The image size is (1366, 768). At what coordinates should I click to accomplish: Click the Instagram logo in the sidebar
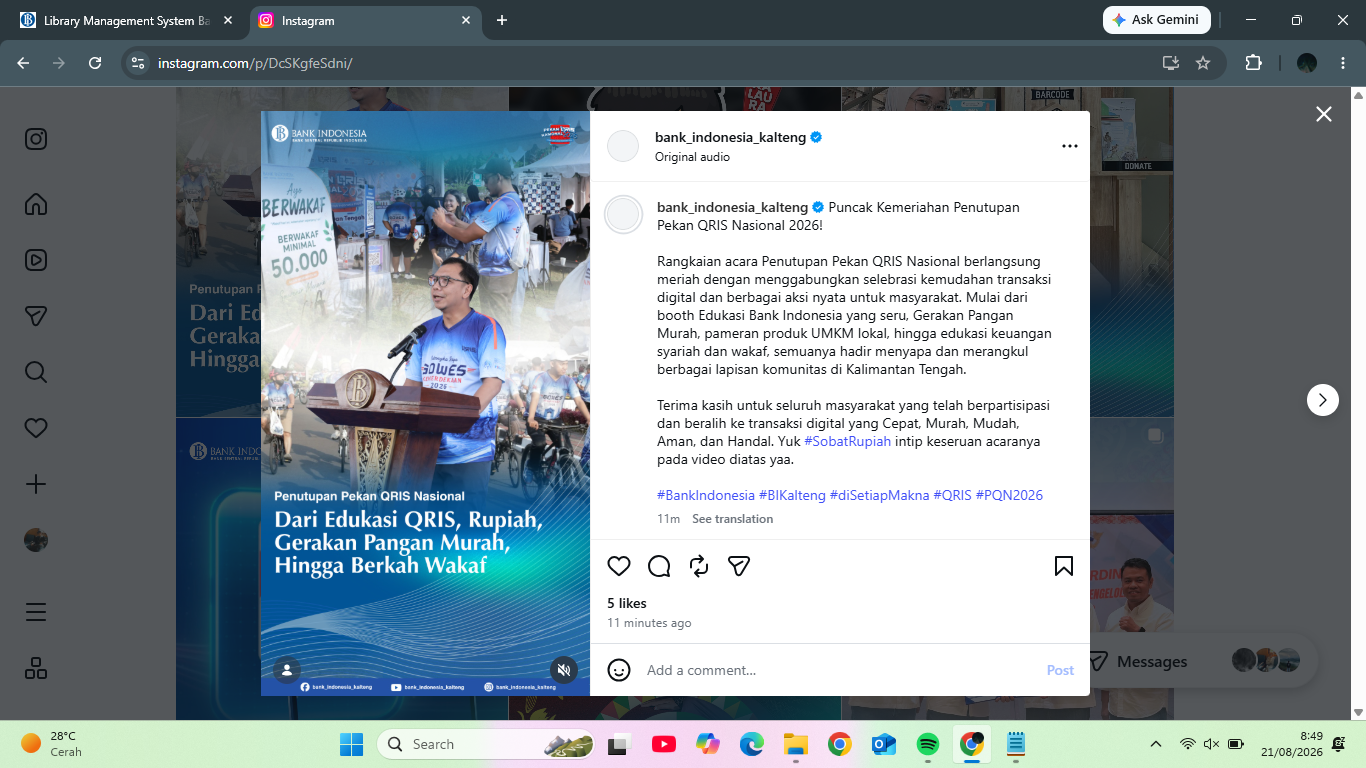pos(36,139)
